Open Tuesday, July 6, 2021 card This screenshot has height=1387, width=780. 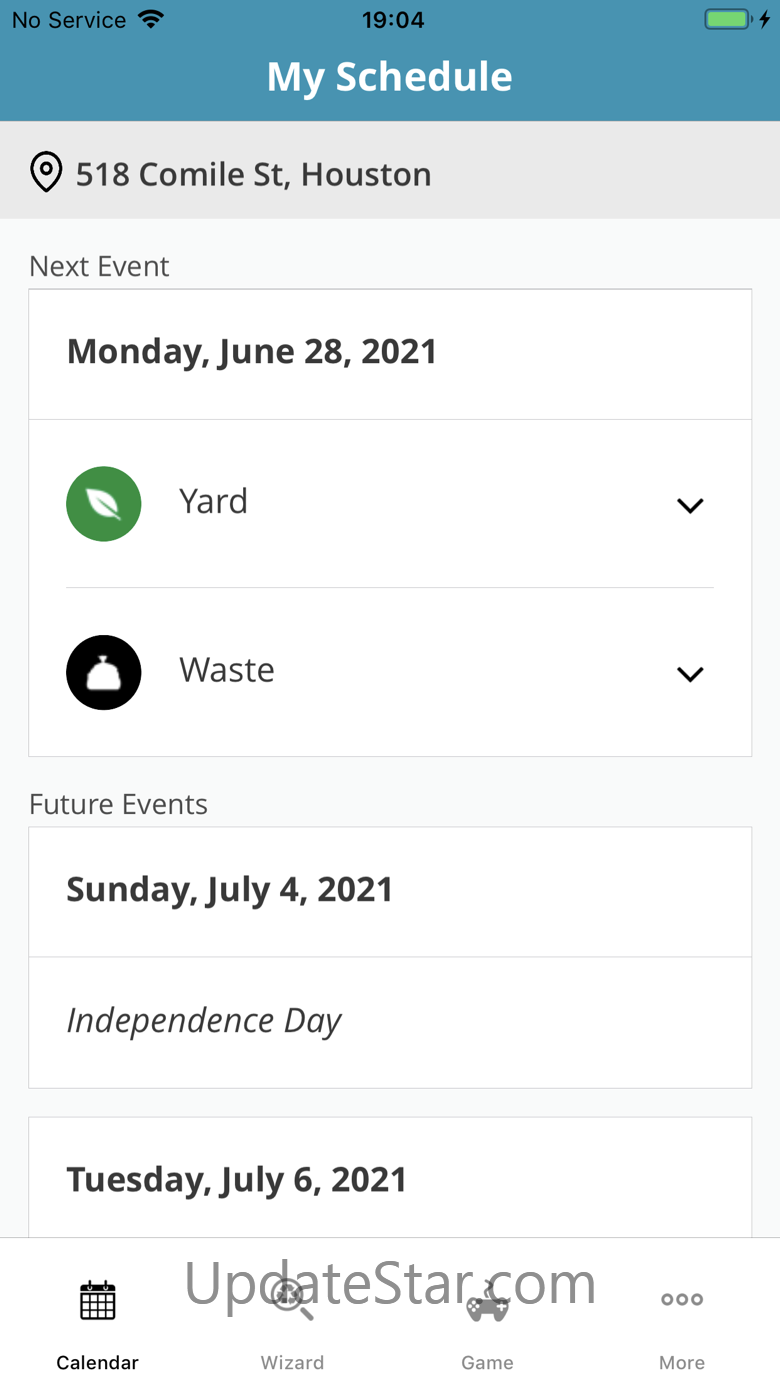(390, 1180)
